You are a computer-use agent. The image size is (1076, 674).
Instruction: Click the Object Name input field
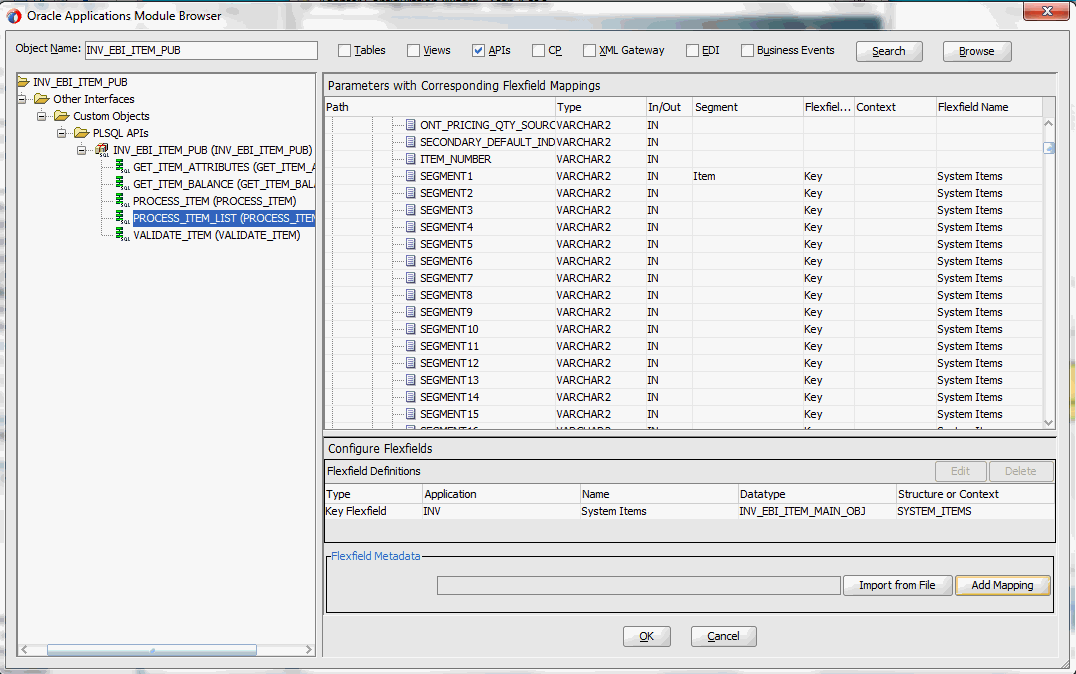click(201, 50)
